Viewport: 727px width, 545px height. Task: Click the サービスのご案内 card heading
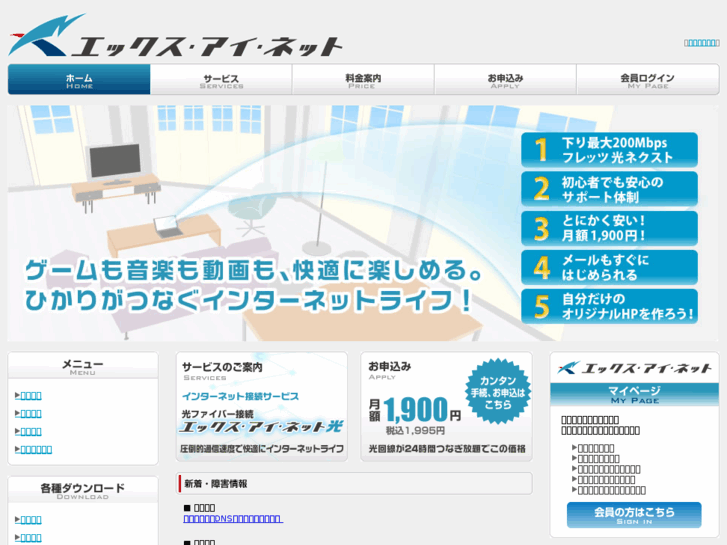(222, 367)
